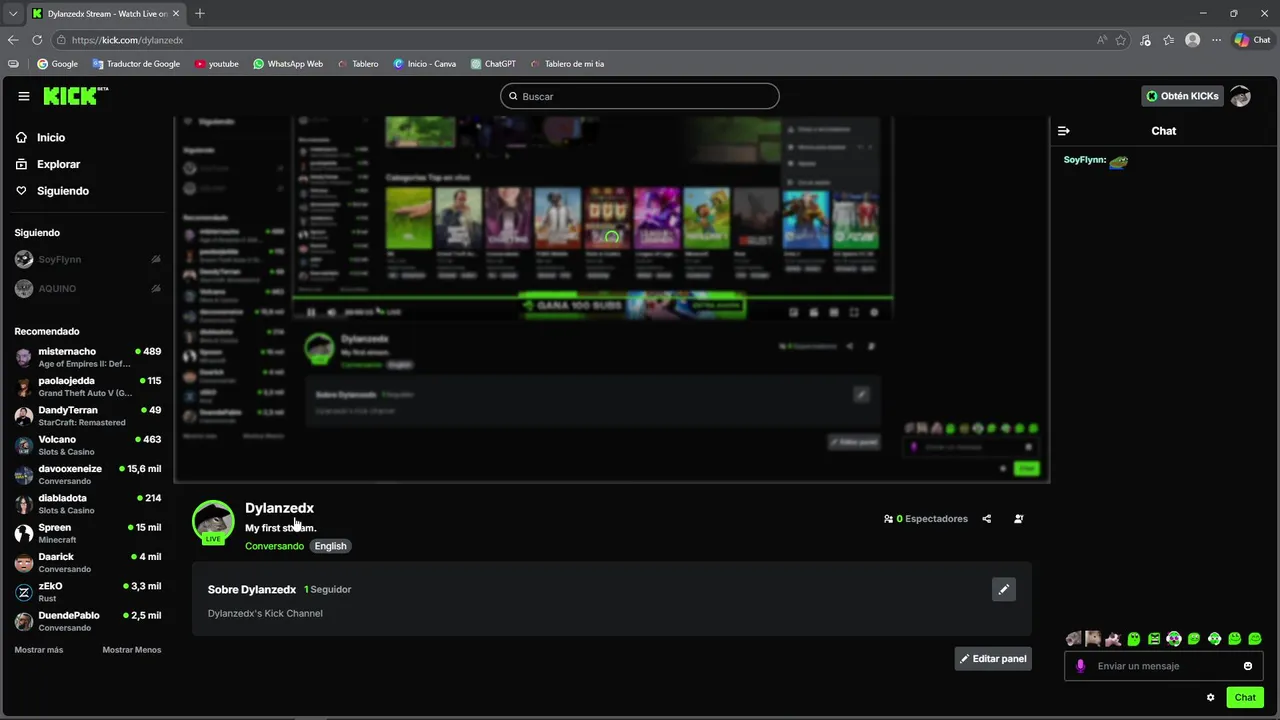Click the Obtén KICKs button
Image resolution: width=1280 pixels, height=720 pixels.
[1182, 96]
